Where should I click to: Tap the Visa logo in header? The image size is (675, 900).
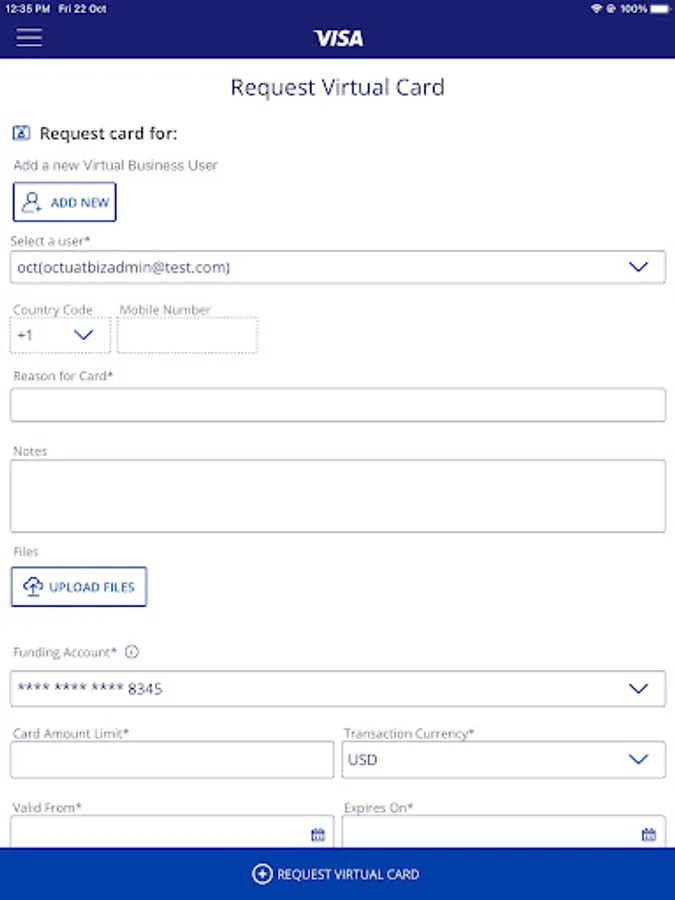click(x=338, y=38)
